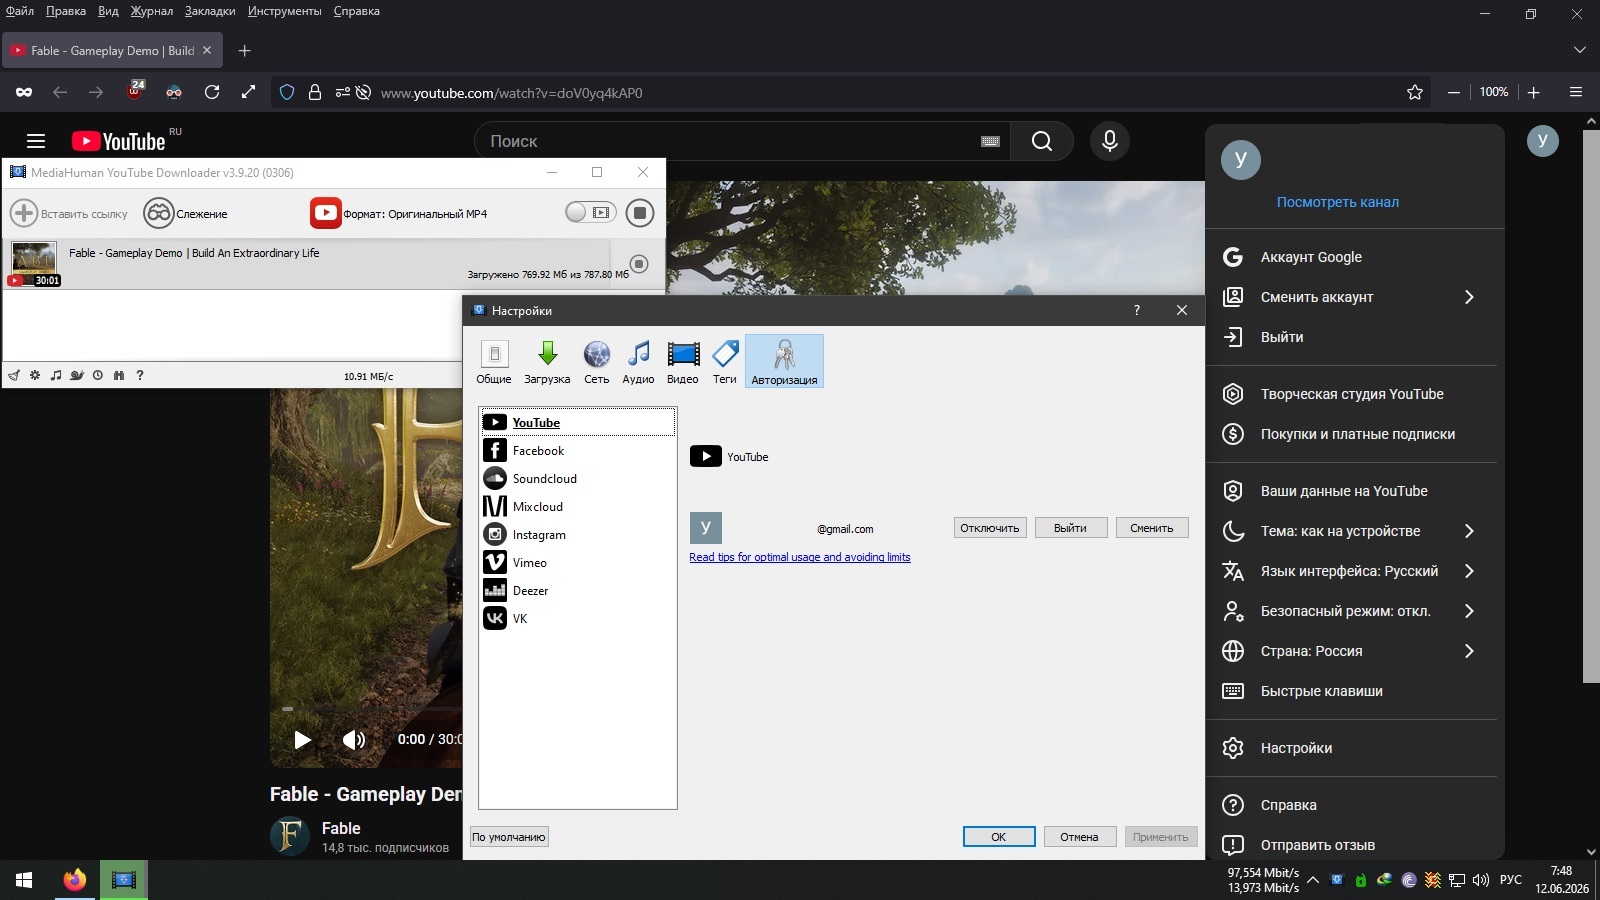Show hidden system tray icons

pyautogui.click(x=1313, y=880)
